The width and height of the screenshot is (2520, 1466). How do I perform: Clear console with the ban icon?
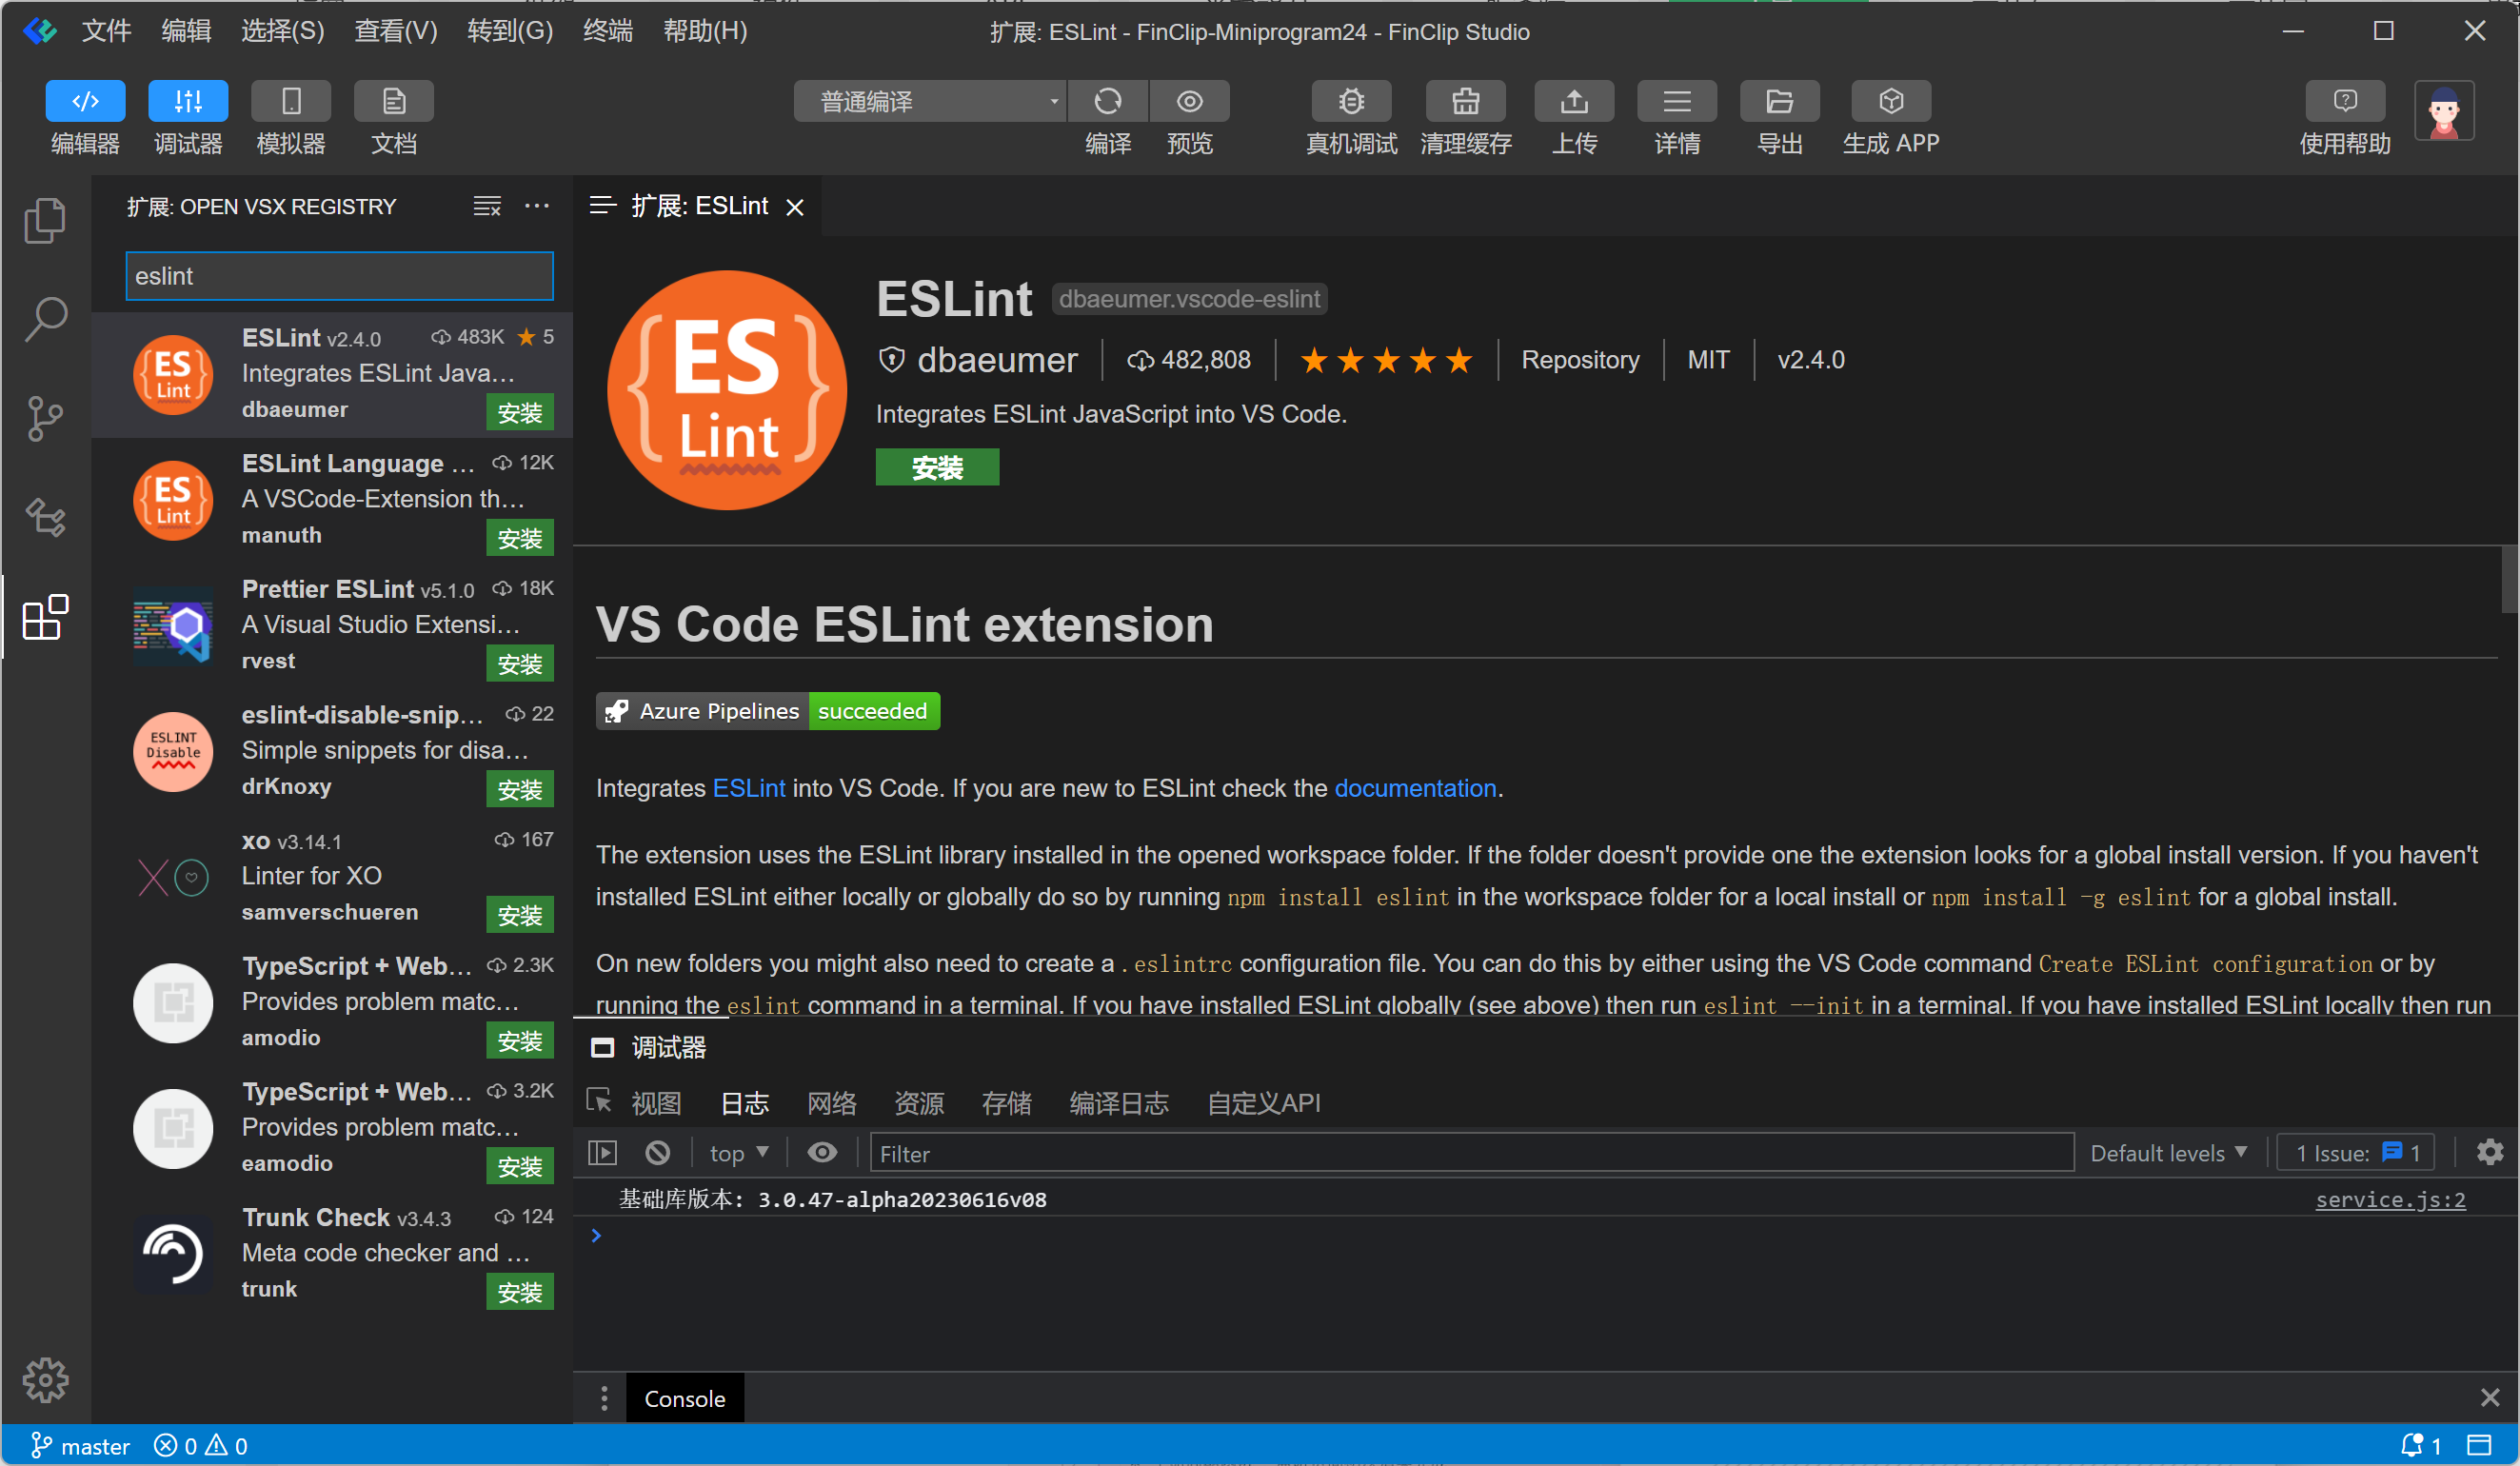(657, 1153)
